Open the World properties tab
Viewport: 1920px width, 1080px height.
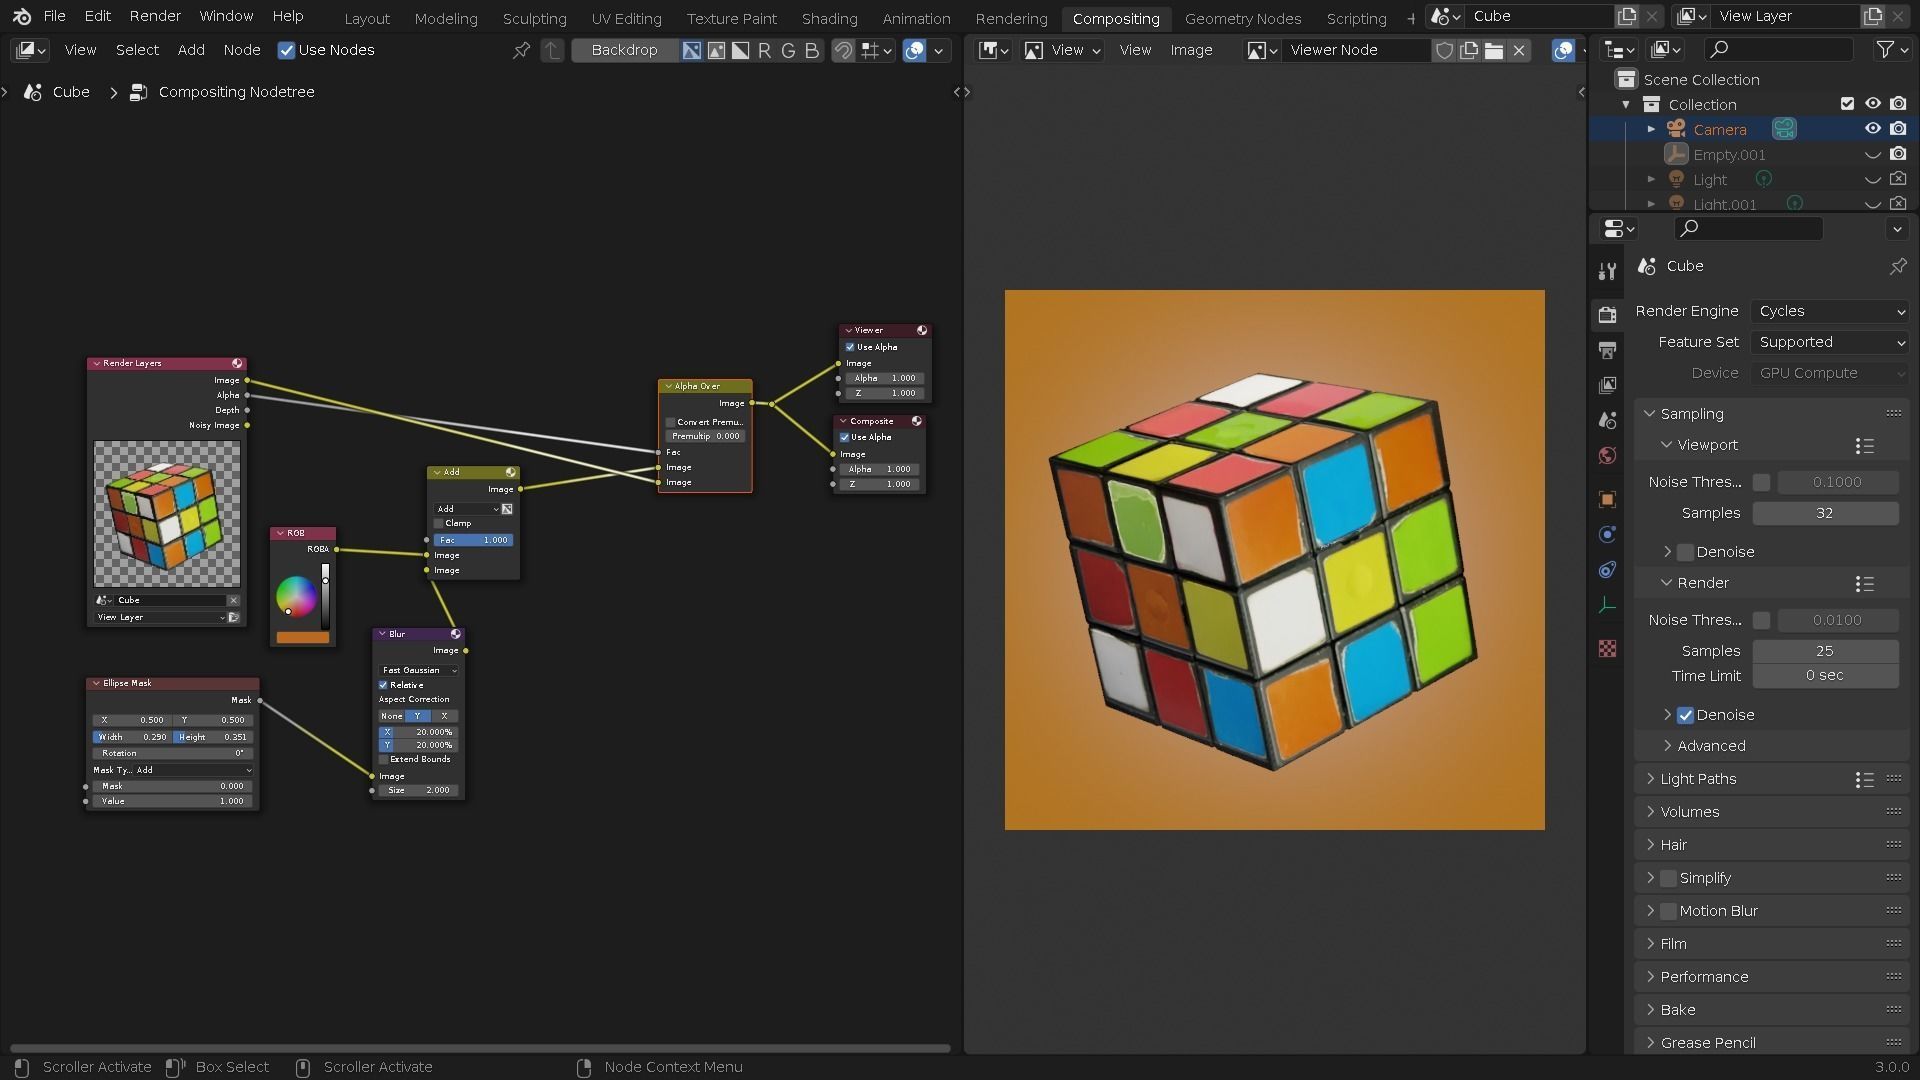click(1607, 456)
